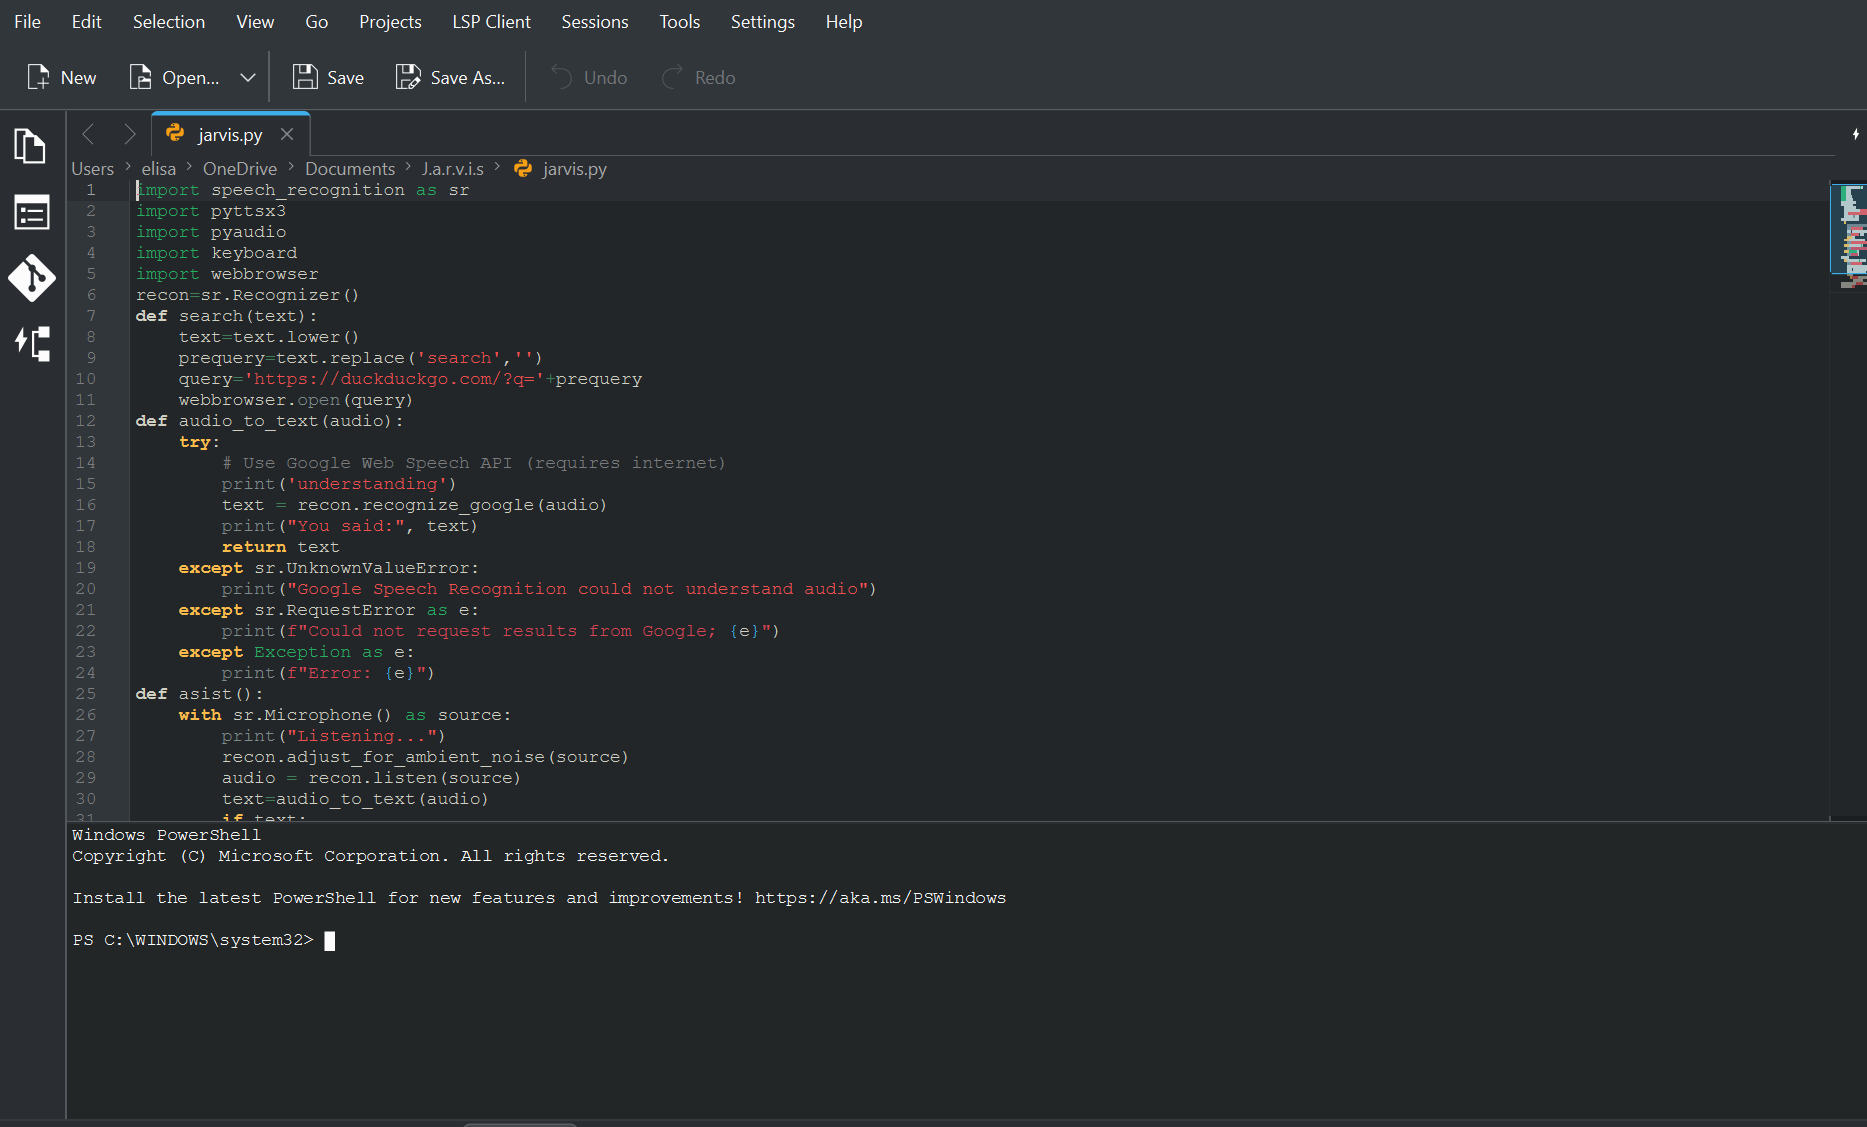
Task: Click the 'import webbrowser' line
Action: tap(227, 274)
